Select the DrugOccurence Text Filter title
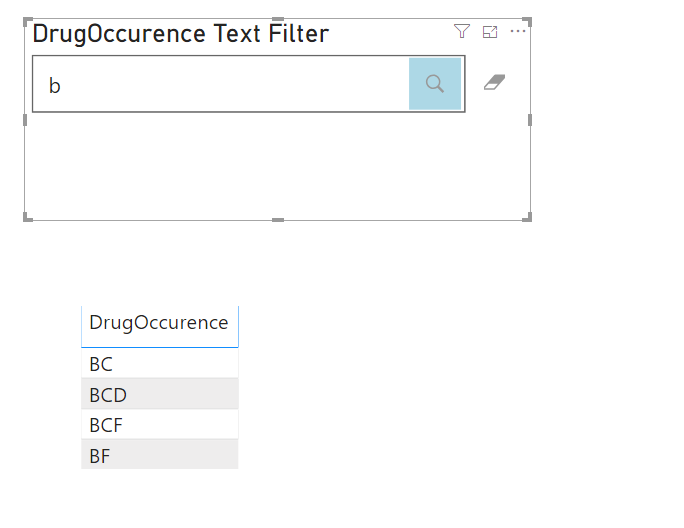The width and height of the screenshot is (684, 528). 181,34
